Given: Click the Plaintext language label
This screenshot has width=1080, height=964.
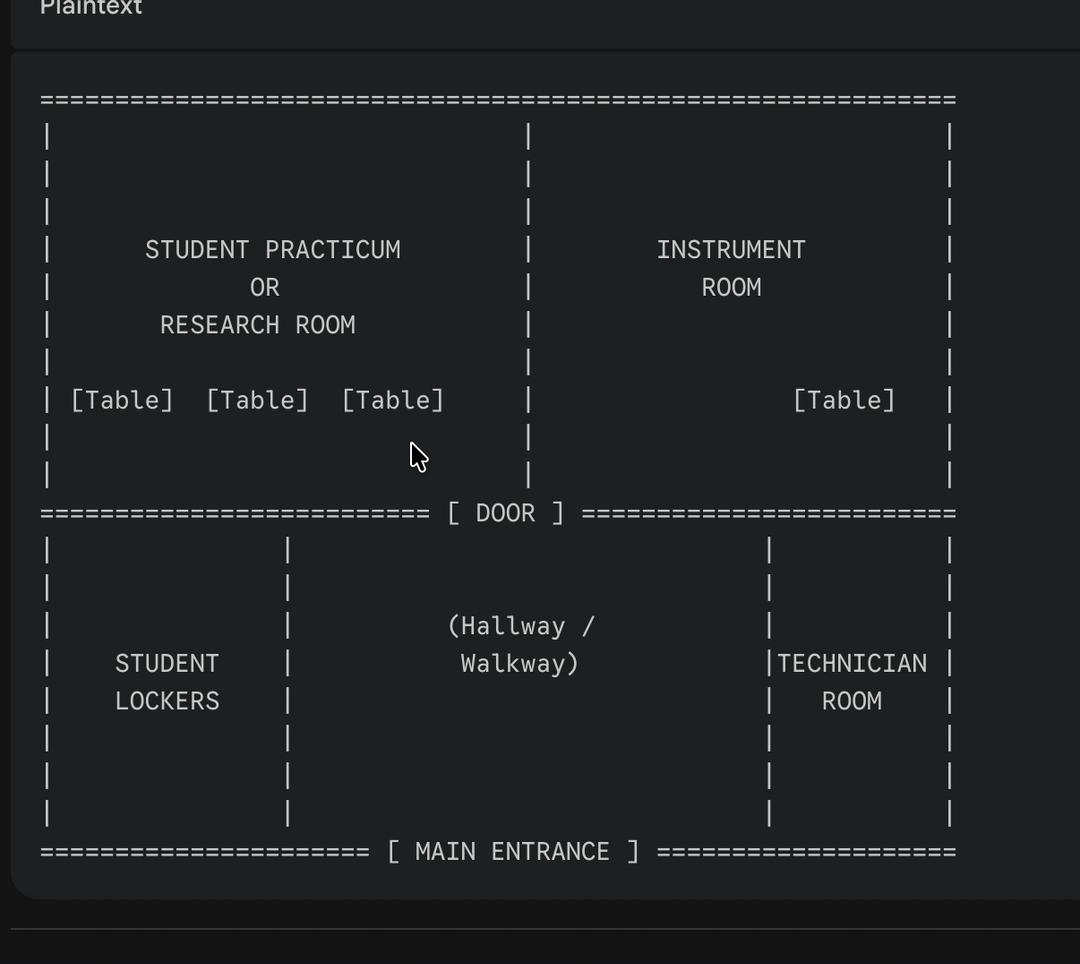Looking at the screenshot, I should 91,8.
